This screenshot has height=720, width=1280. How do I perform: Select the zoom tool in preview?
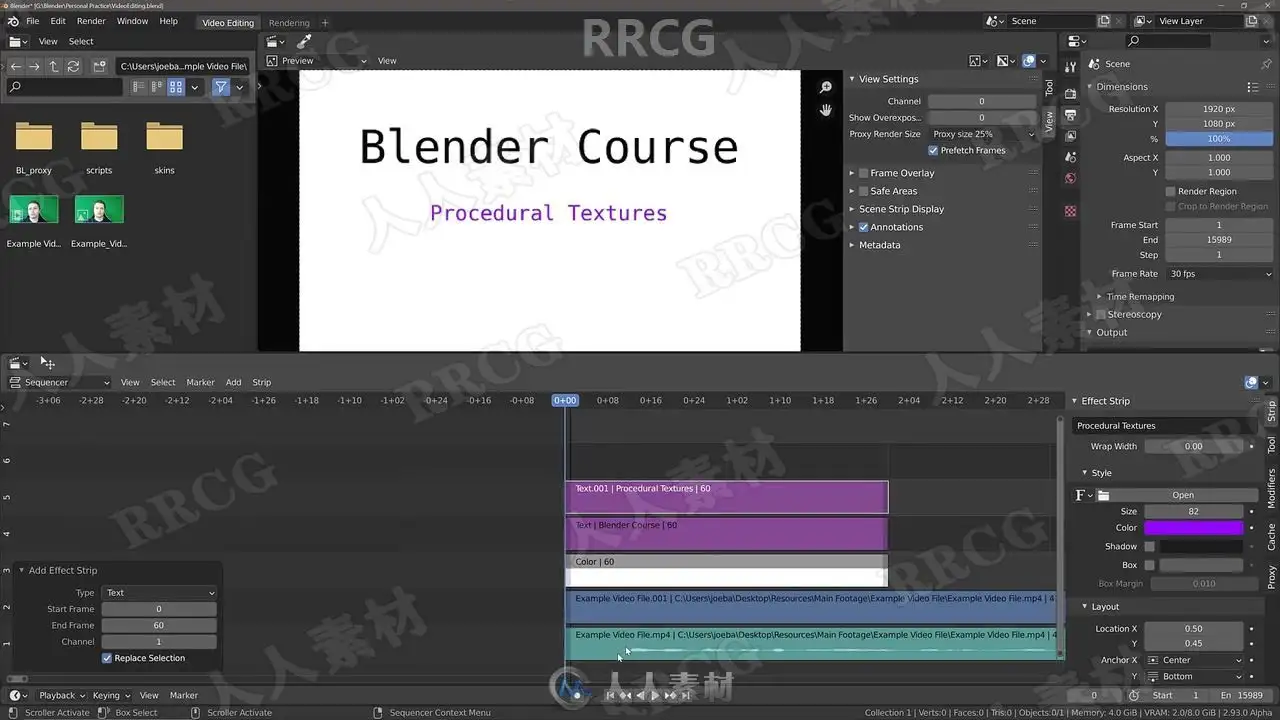(826, 88)
